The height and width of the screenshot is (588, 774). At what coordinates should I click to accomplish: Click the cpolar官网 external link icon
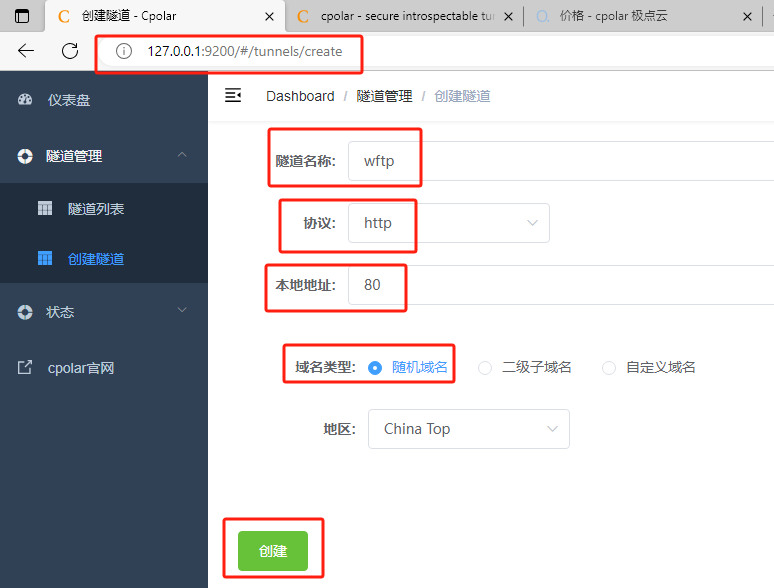click(25, 367)
